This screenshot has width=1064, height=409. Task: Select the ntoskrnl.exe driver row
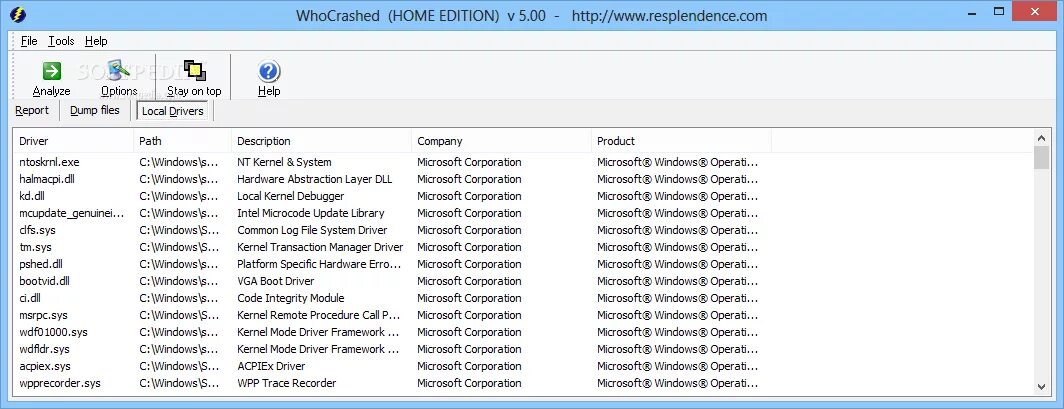(49, 162)
